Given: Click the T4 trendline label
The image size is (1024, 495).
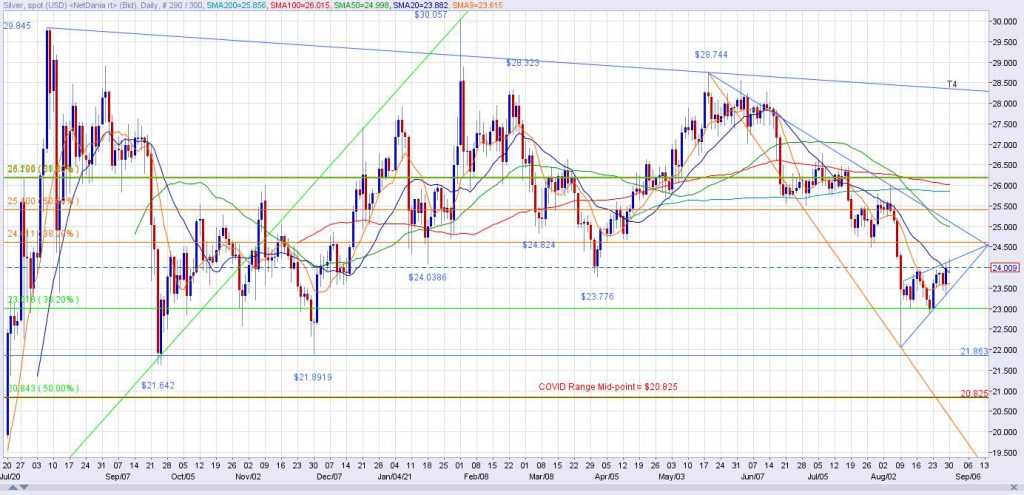Looking at the screenshot, I should (952, 84).
